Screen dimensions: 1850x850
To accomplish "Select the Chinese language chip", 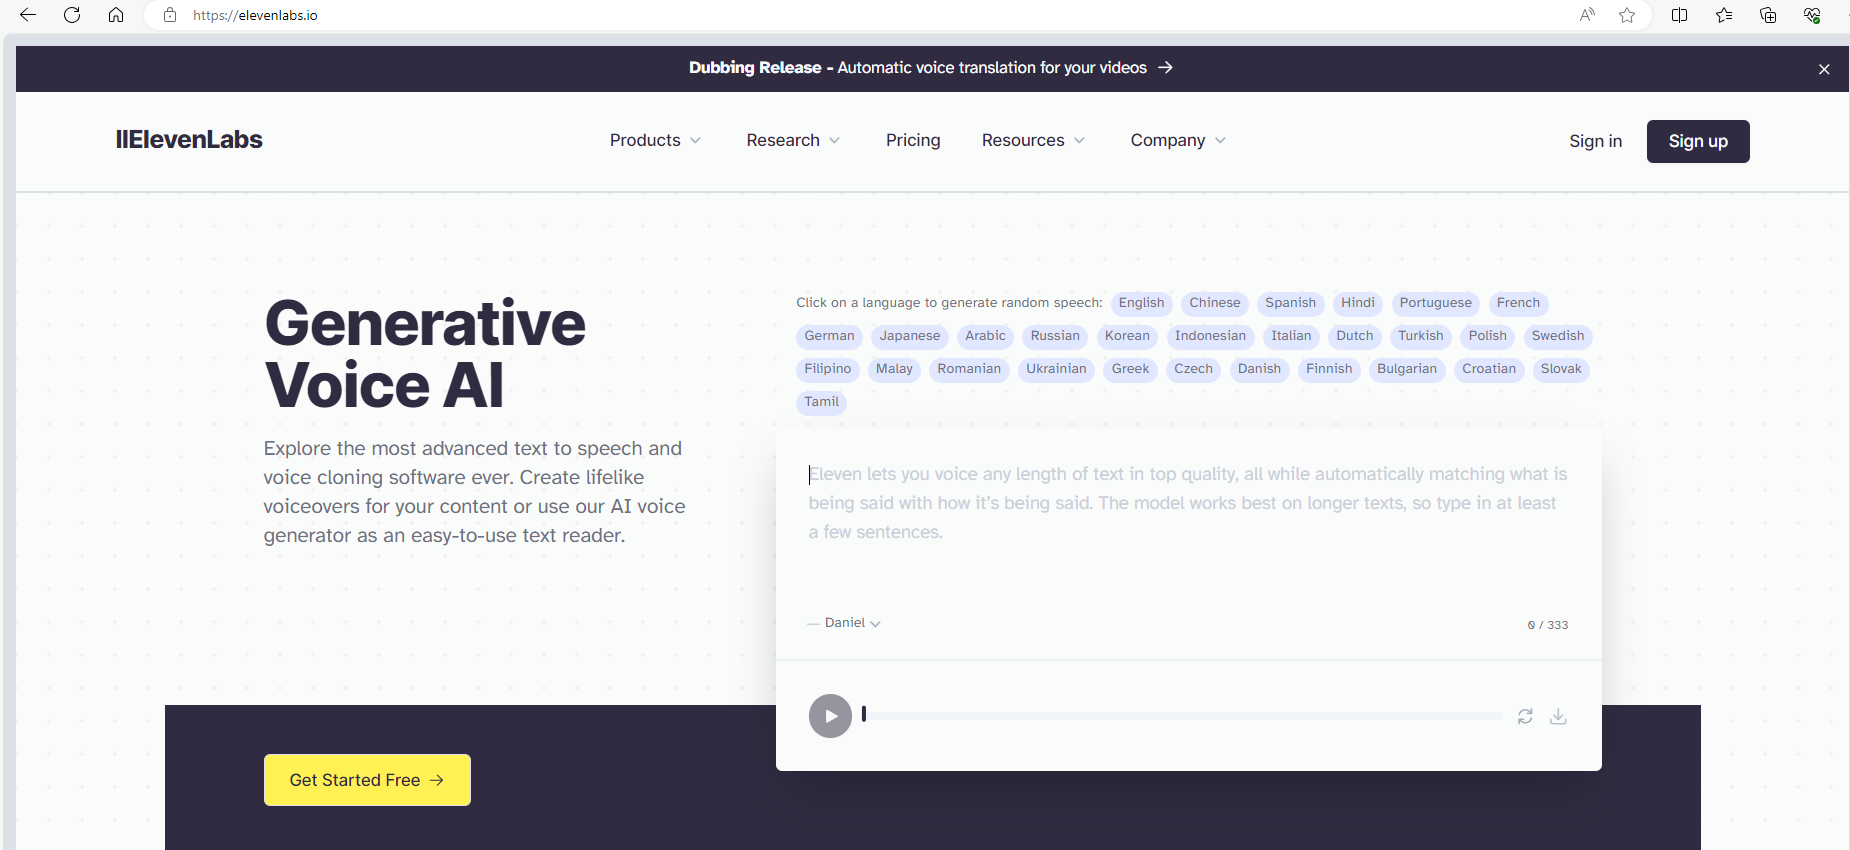I will [1215, 303].
